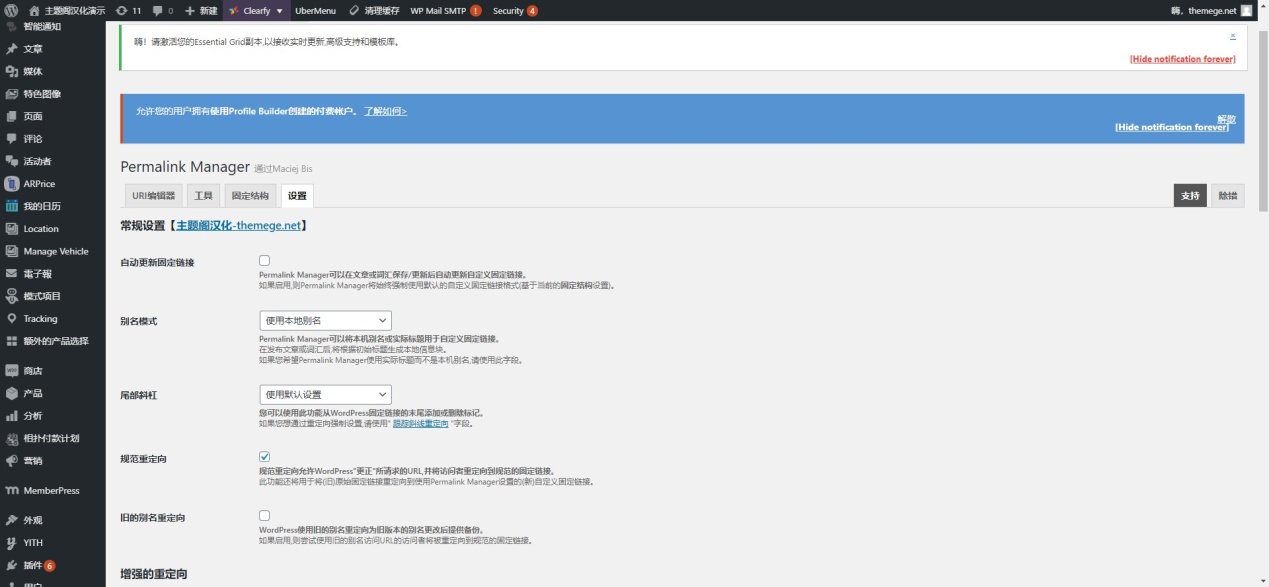The height and width of the screenshot is (587, 1269).
Task: Open the 尾部斜杠 dropdown
Action: coord(324,394)
